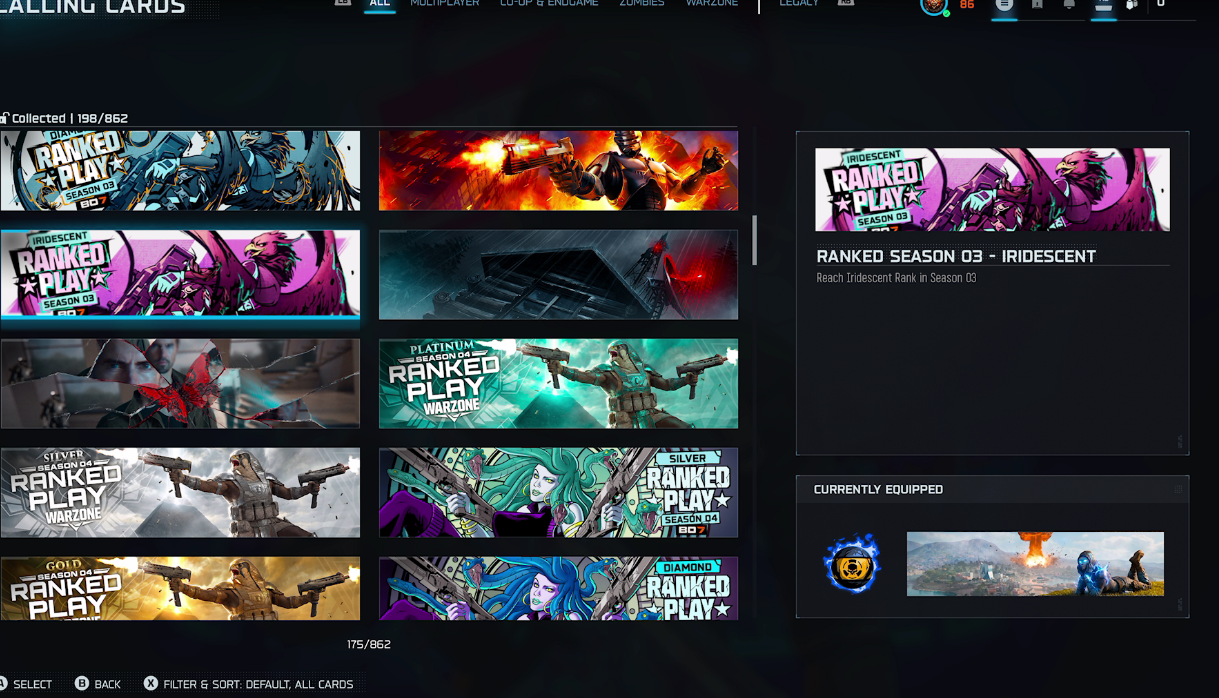The width and height of the screenshot is (1219, 698).
Task: Click 'RANKED SEASON 03 - IRIDESCENT' title
Action: [956, 256]
